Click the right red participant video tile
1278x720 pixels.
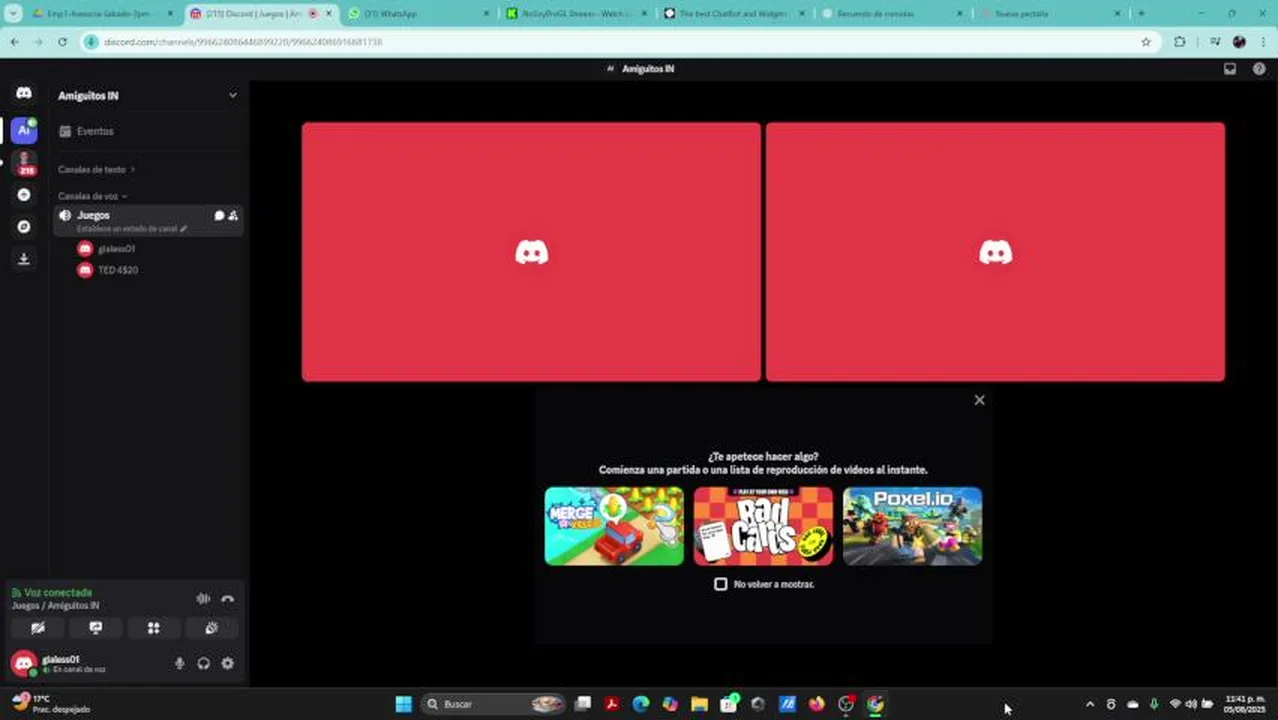pyautogui.click(x=995, y=252)
